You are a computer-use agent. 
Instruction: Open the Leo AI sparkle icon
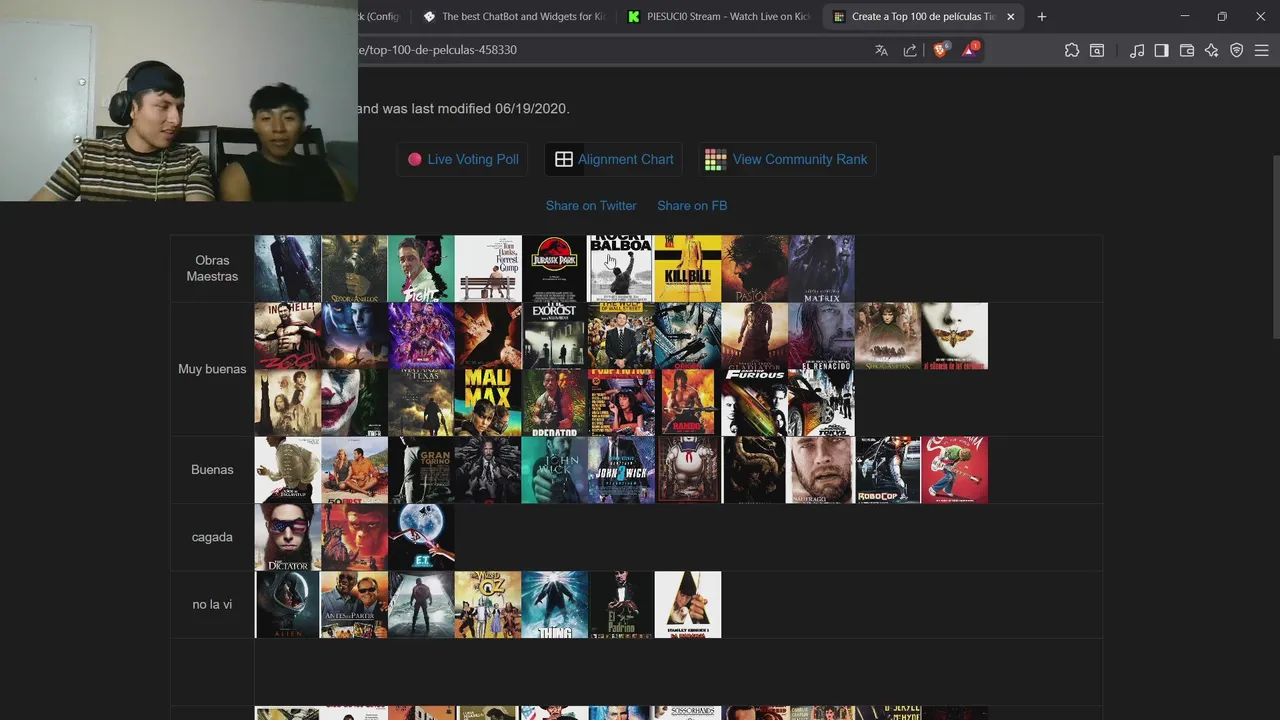pyautogui.click(x=1212, y=50)
